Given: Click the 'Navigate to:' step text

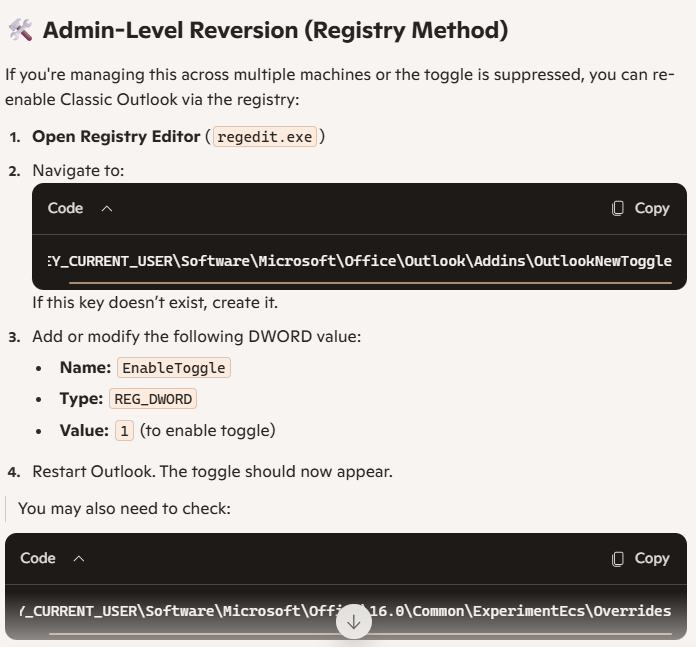Looking at the screenshot, I should tap(78, 171).
